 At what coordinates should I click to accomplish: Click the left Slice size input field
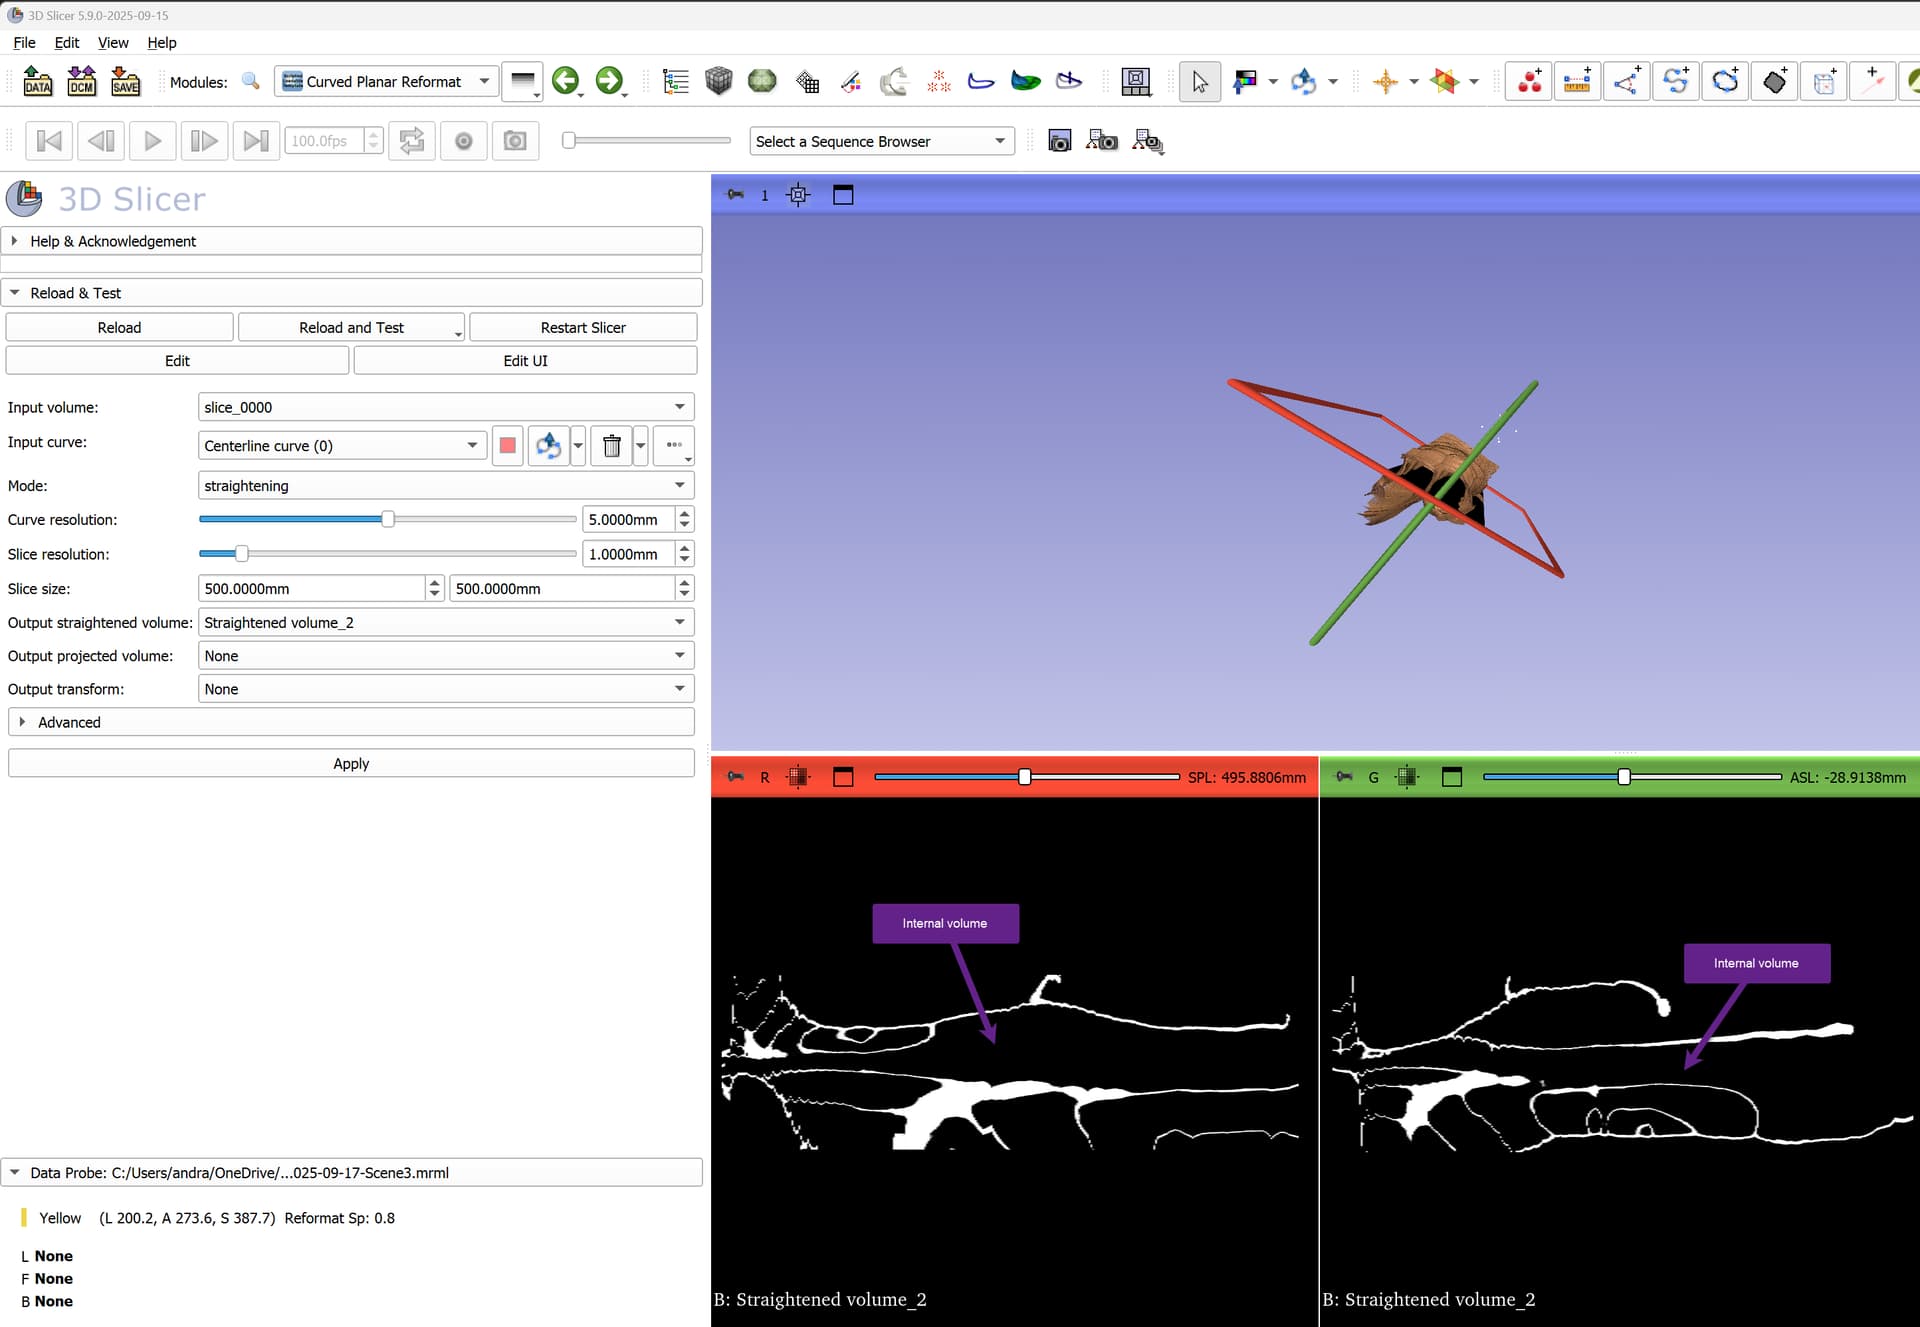(310, 589)
